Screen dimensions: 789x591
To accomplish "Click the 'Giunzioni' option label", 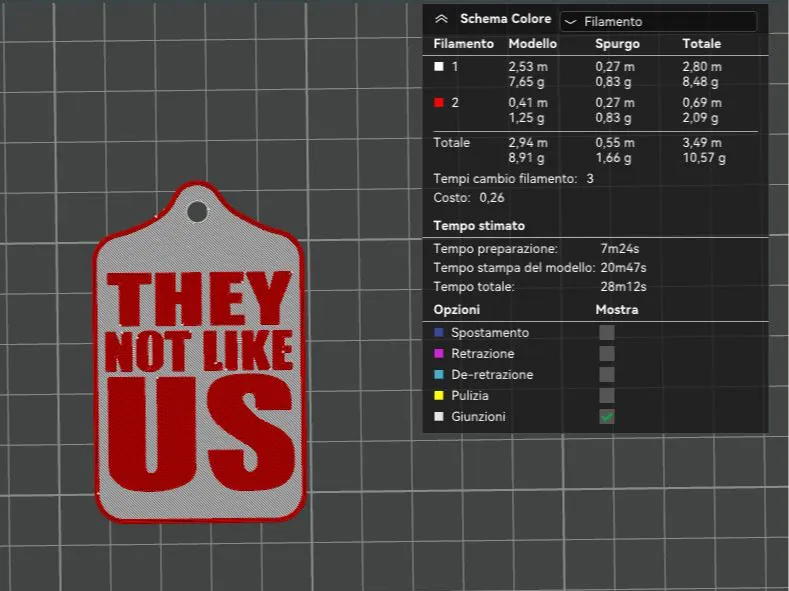I will pyautogui.click(x=478, y=416).
